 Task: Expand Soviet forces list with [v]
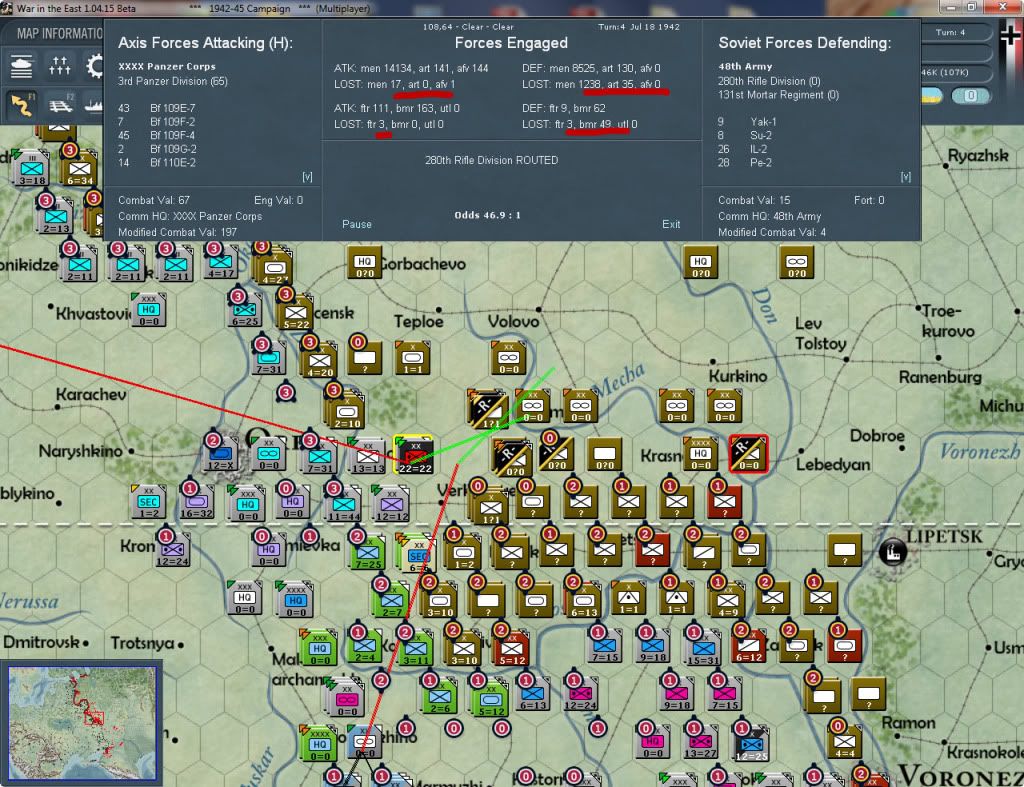pyautogui.click(x=906, y=177)
